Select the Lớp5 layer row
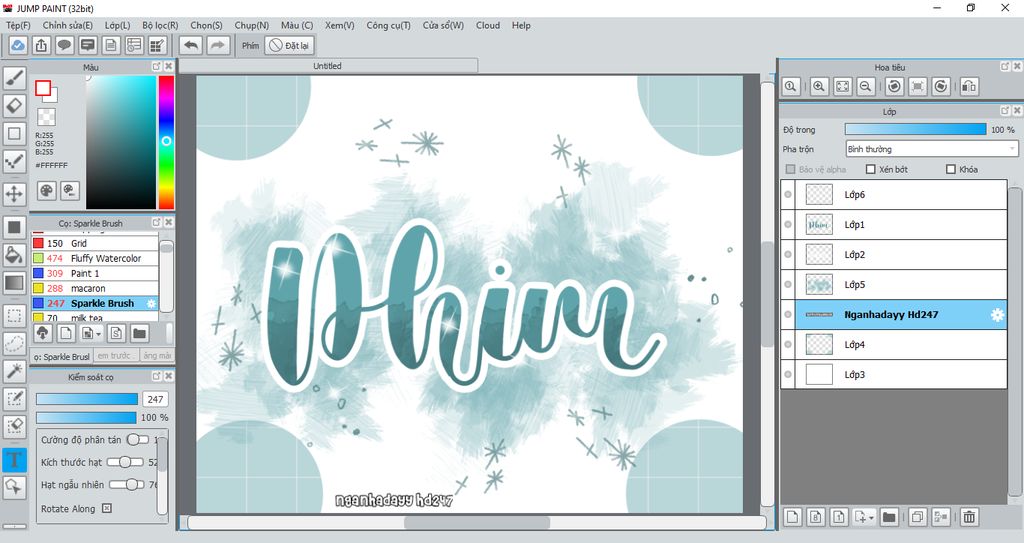This screenshot has width=1024, height=543. tap(894, 284)
